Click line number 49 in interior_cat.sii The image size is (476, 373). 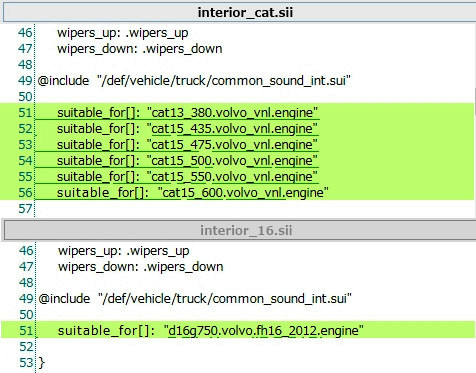tap(25, 81)
